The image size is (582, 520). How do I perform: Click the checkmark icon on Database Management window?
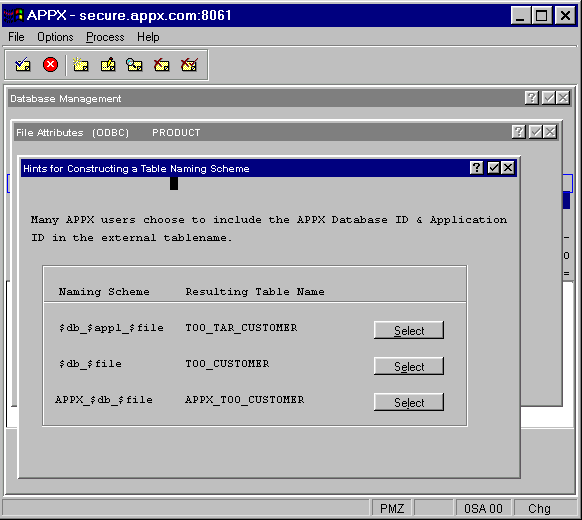coord(549,98)
